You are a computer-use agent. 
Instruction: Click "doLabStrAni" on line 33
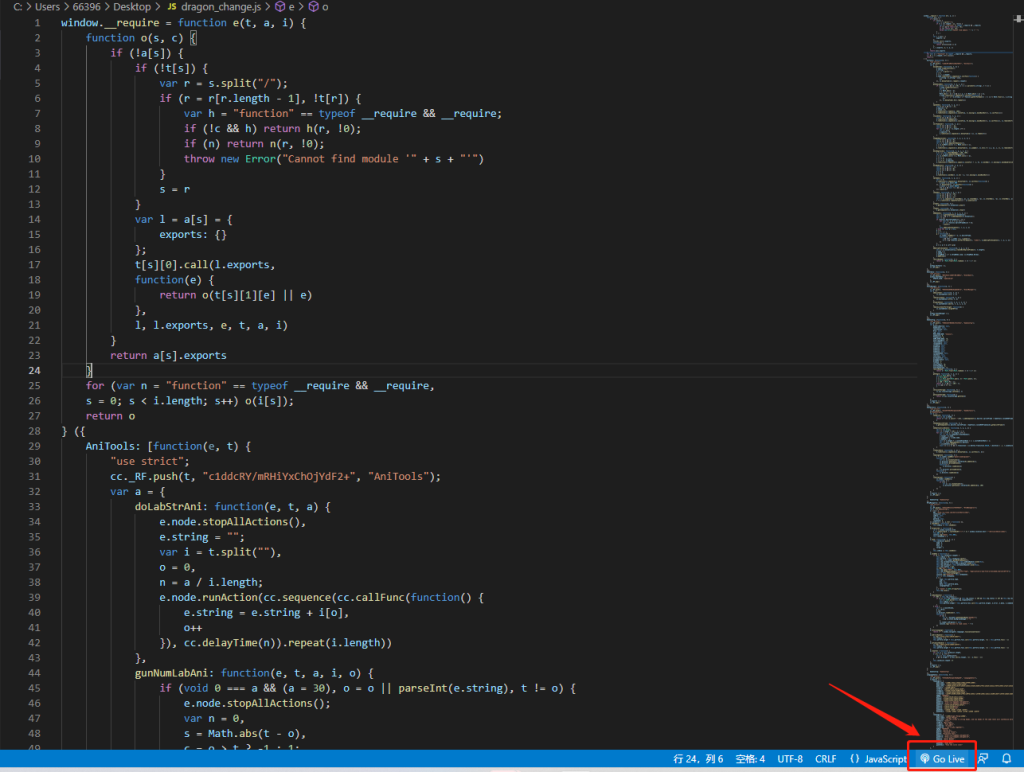(168, 507)
